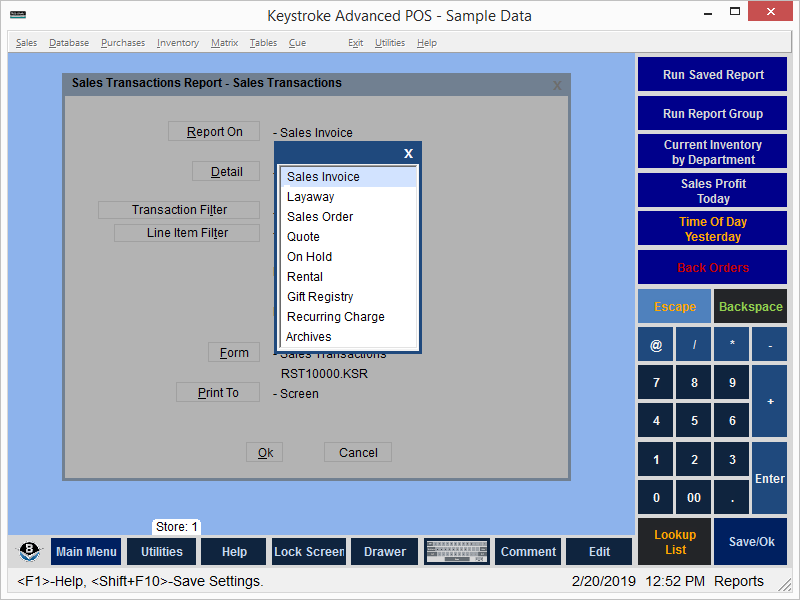The height and width of the screenshot is (600, 800).
Task: Open the Drawer from bottom toolbar
Action: coord(385,552)
